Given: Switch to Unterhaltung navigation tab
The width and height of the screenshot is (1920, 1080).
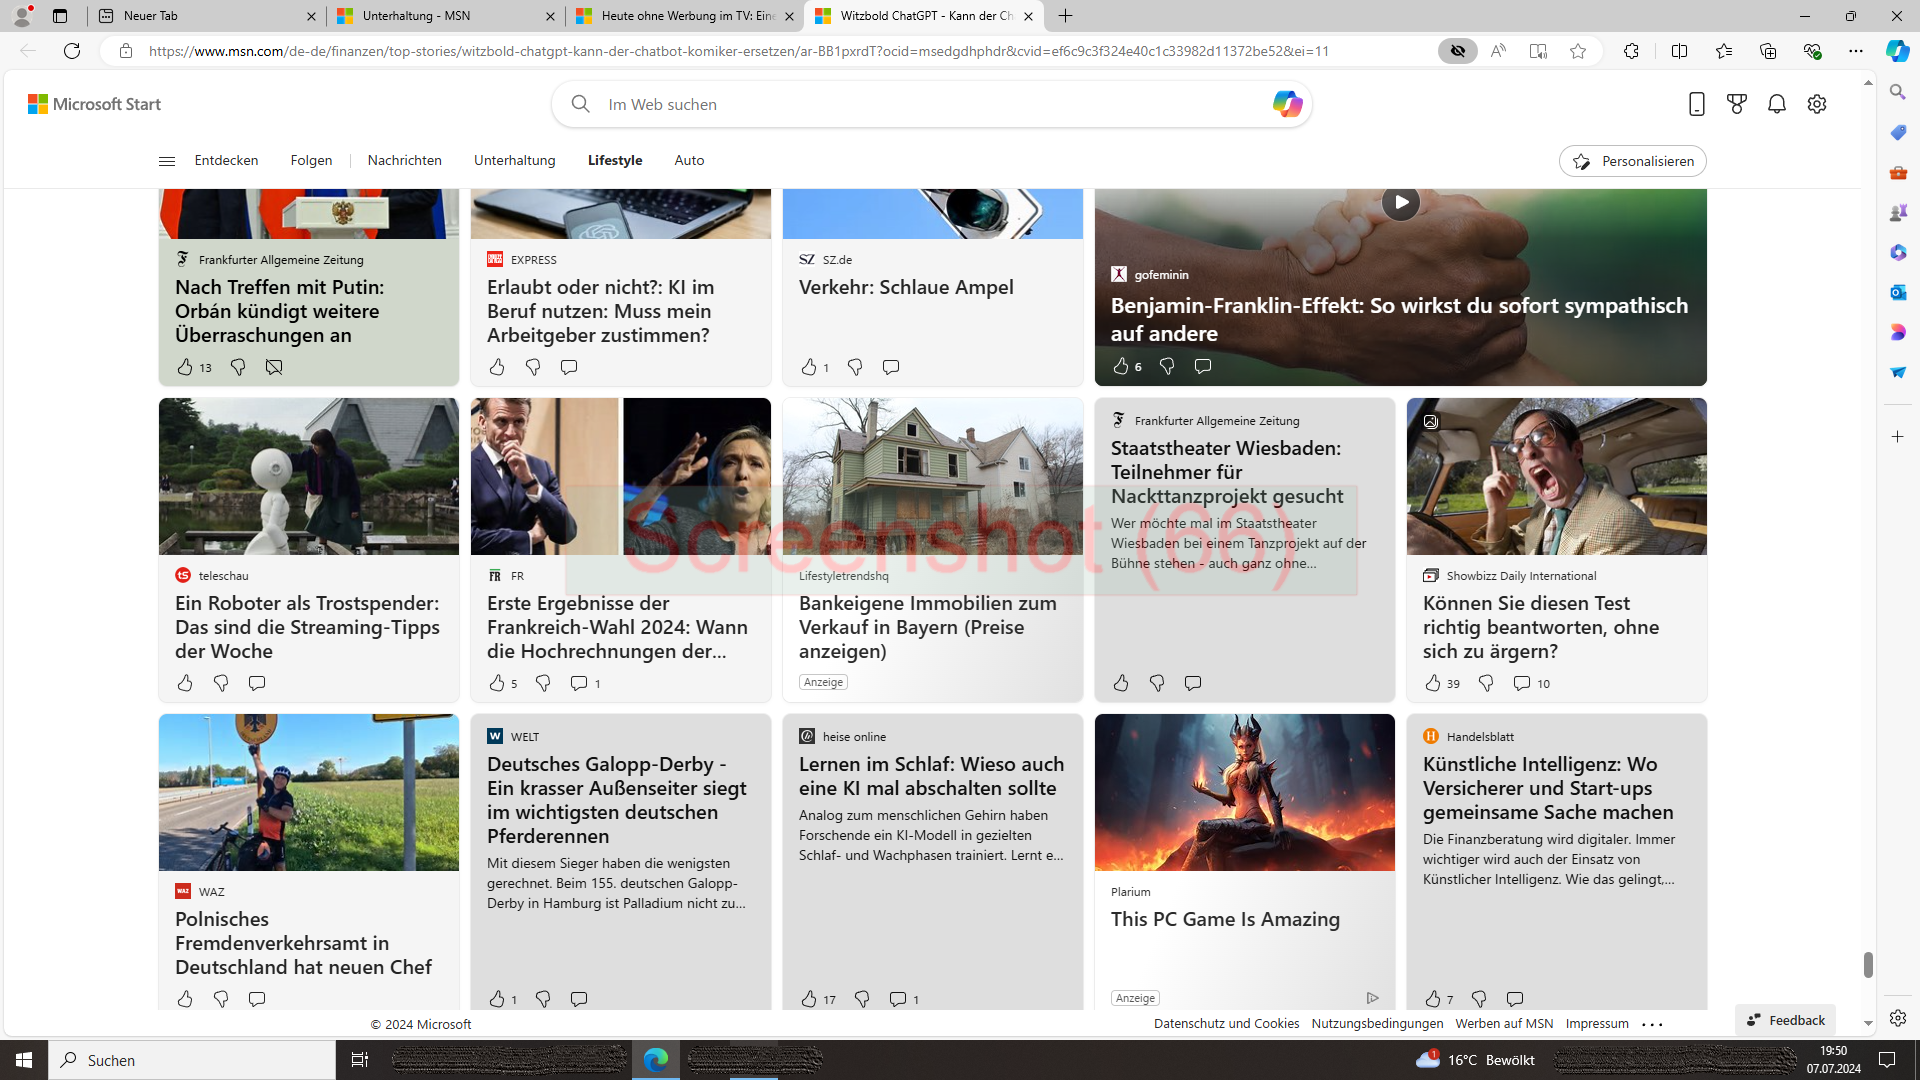Looking at the screenshot, I should [x=514, y=160].
